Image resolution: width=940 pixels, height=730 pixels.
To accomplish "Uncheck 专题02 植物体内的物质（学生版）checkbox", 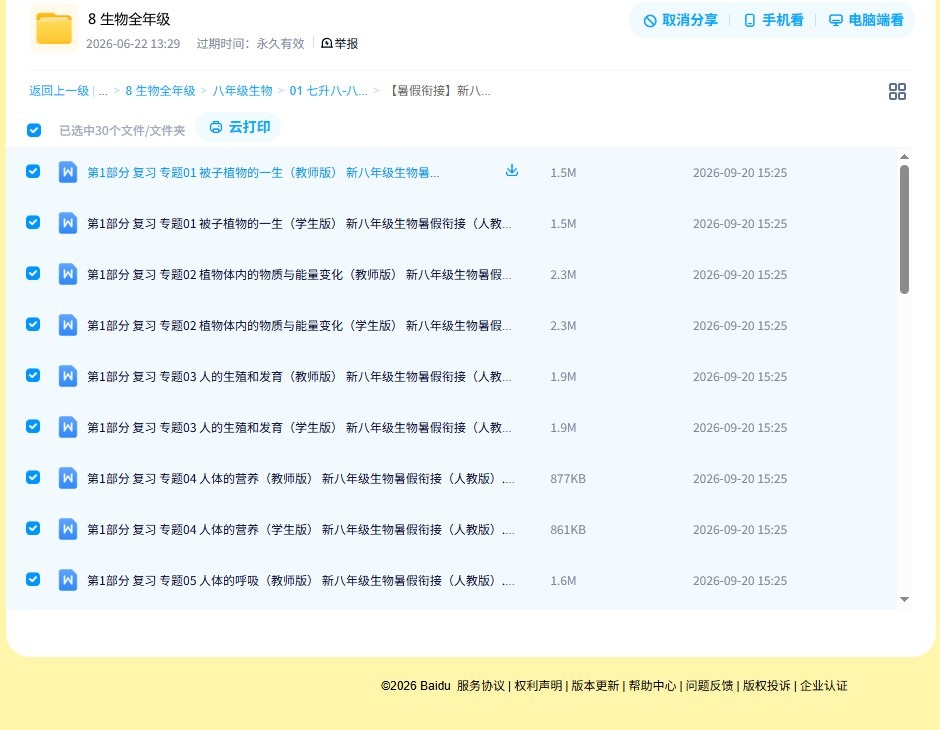I will [33, 324].
